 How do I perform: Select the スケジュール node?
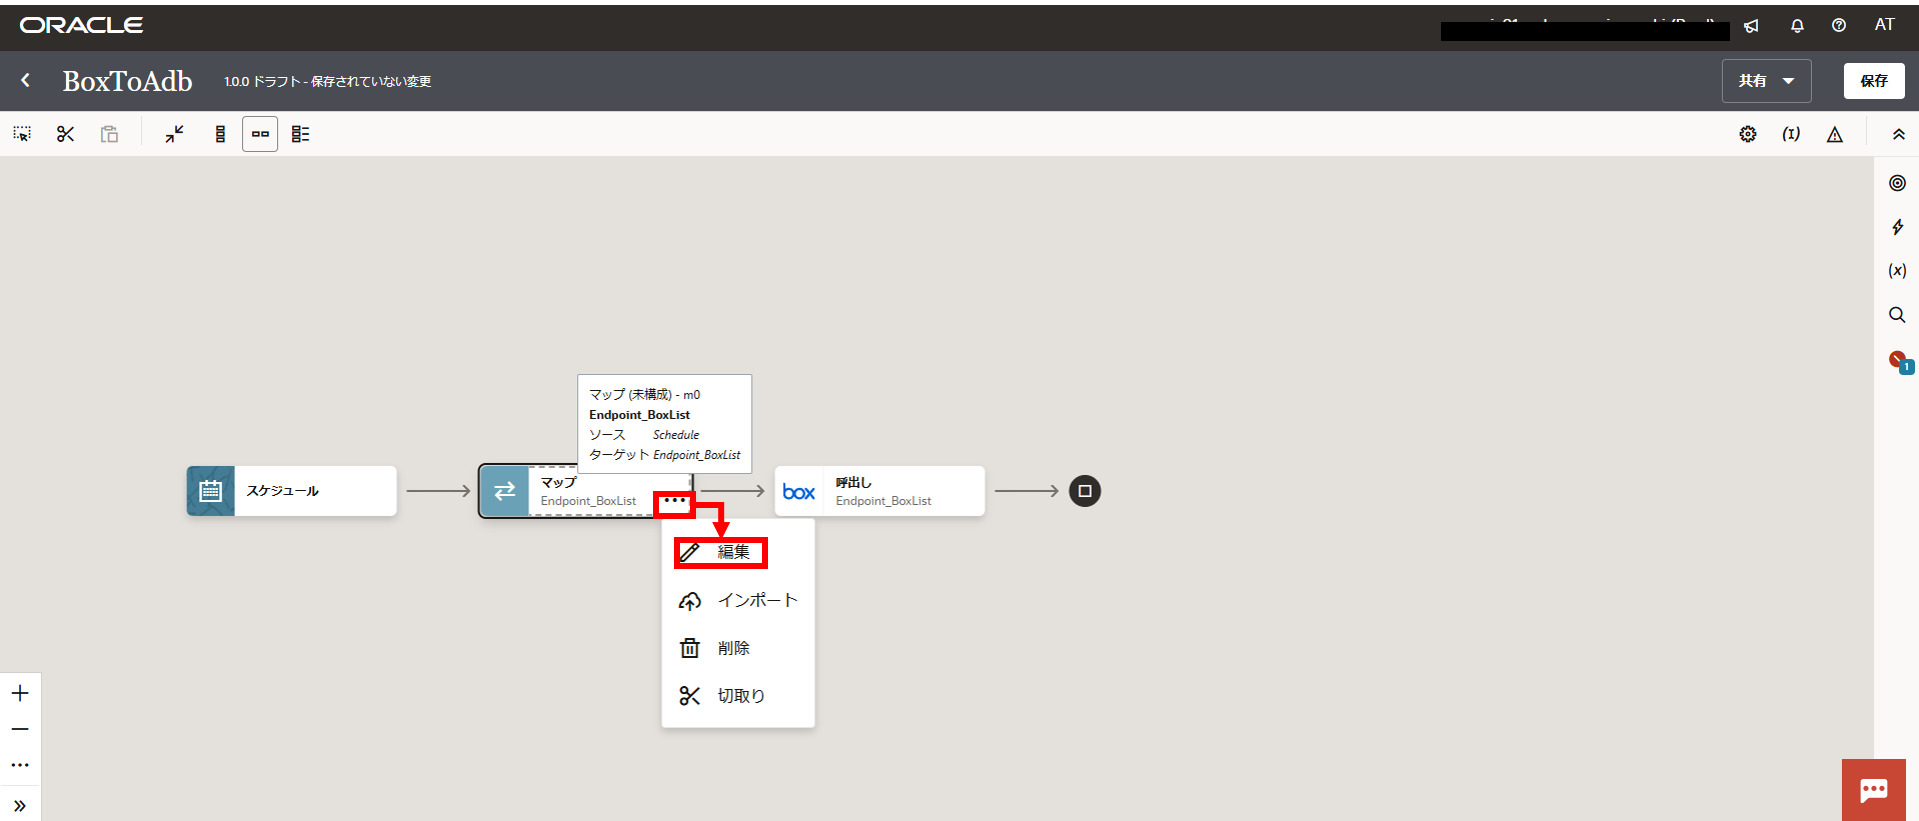point(292,491)
